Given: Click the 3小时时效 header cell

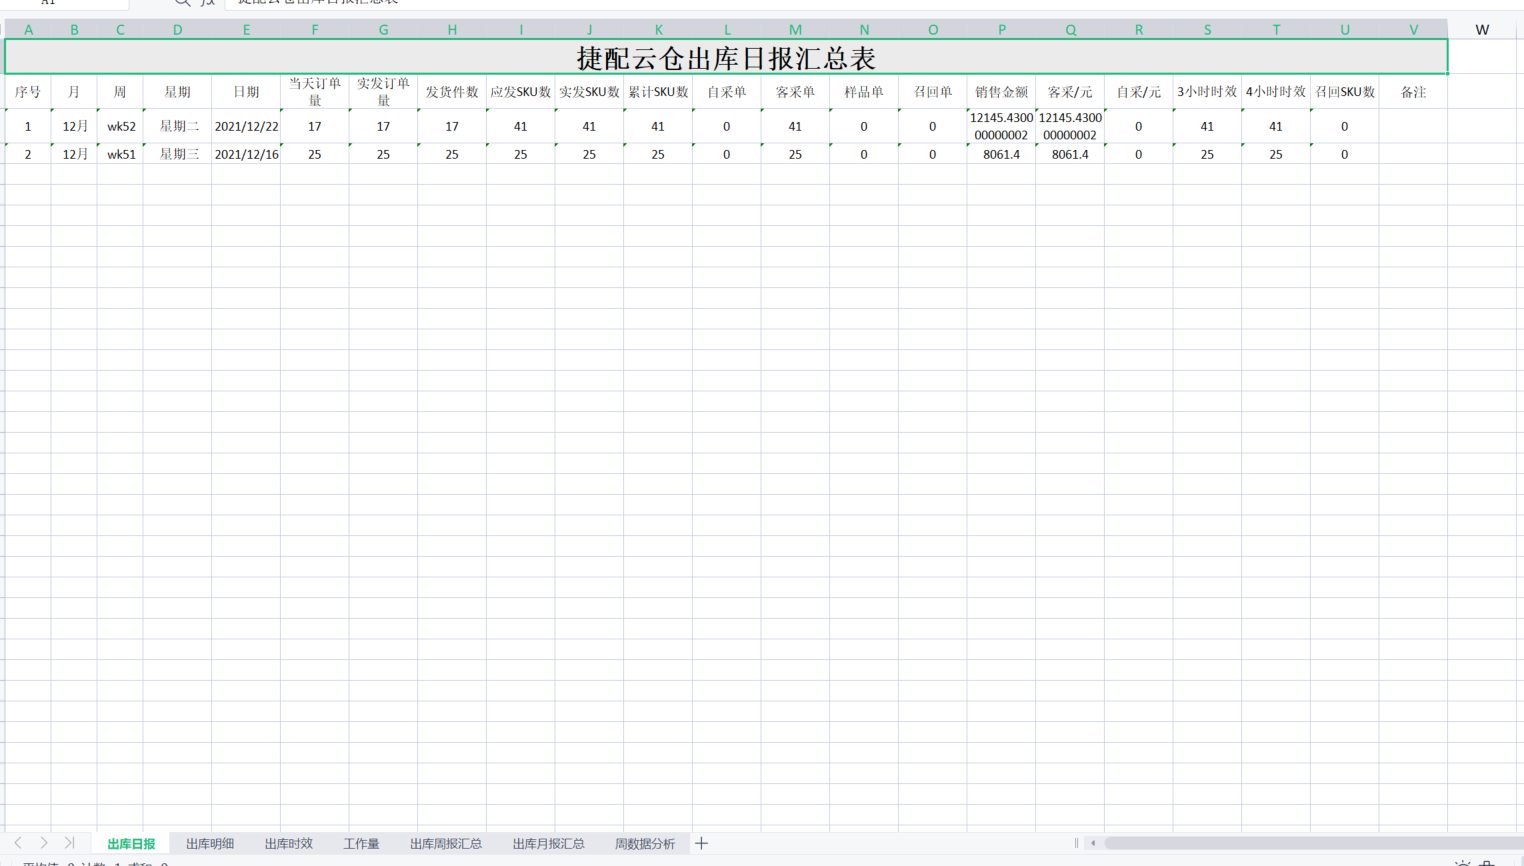Looking at the screenshot, I should pyautogui.click(x=1207, y=92).
